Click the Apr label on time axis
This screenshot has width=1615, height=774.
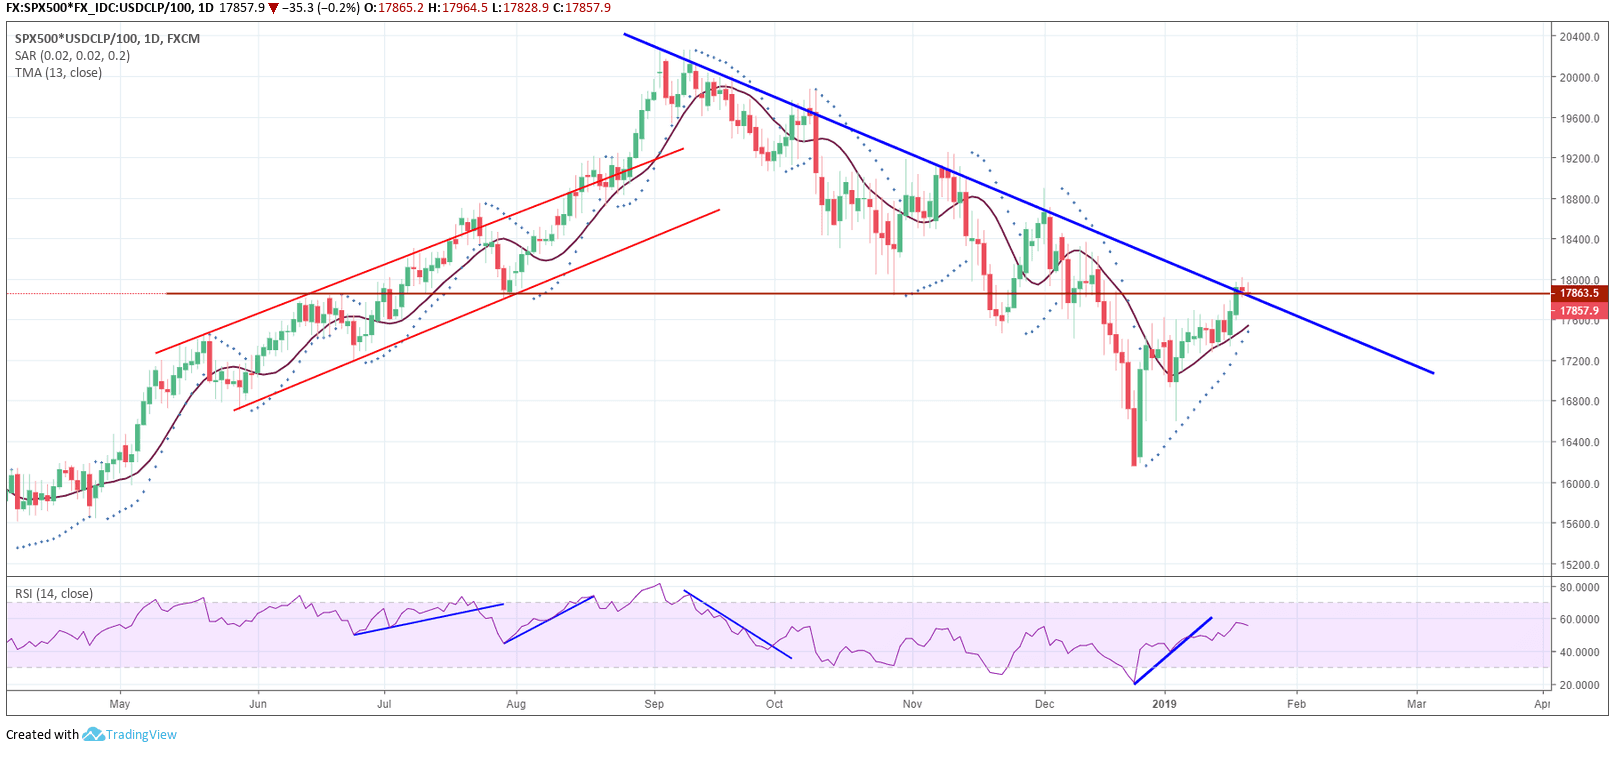point(1542,704)
